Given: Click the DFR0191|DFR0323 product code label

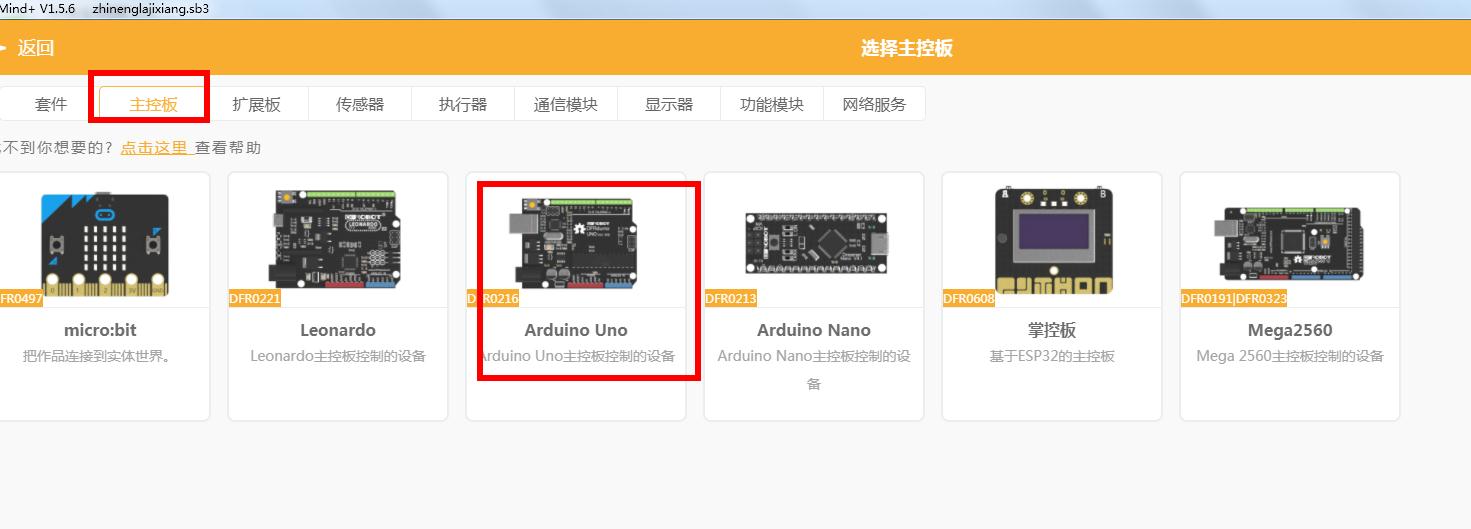Looking at the screenshot, I should (1234, 299).
